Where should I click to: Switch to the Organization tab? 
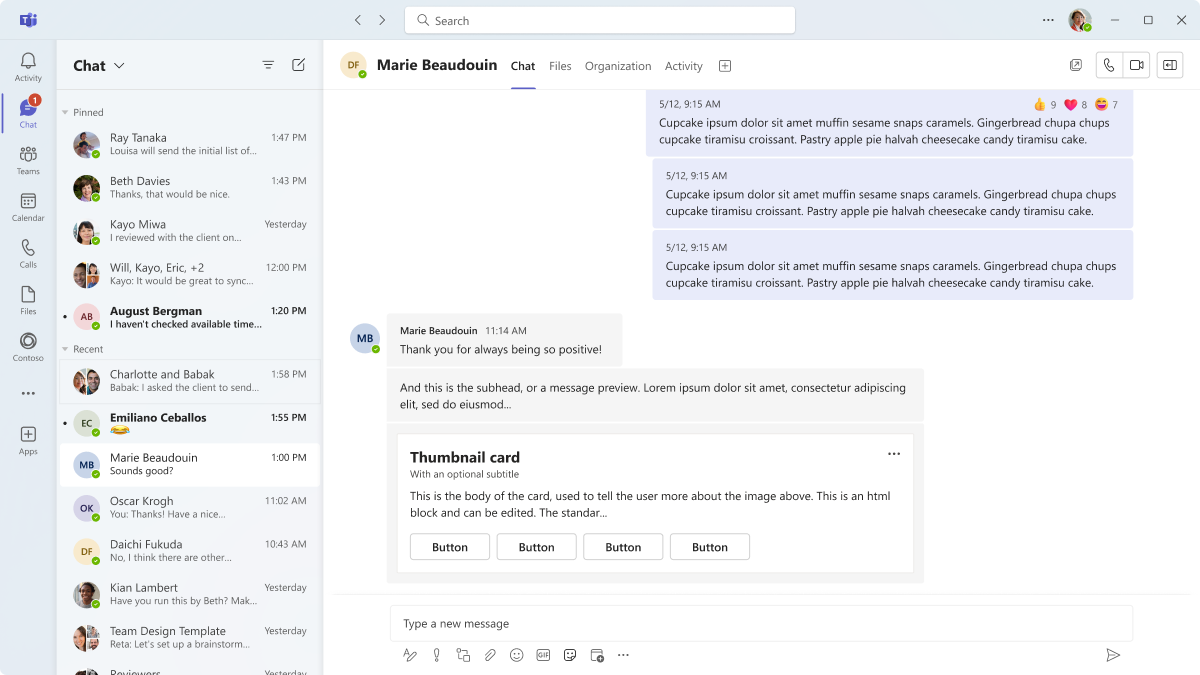click(617, 66)
